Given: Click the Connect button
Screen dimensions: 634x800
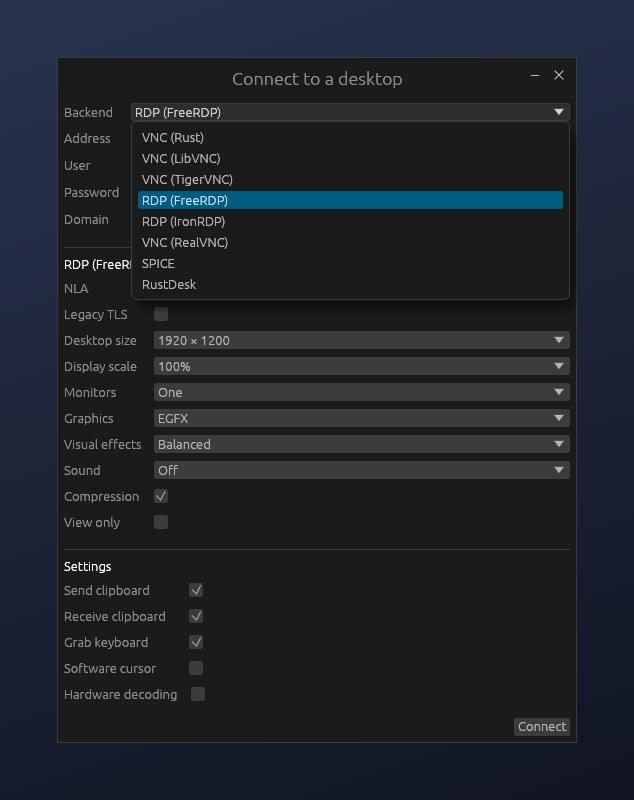Looking at the screenshot, I should 542,727.
